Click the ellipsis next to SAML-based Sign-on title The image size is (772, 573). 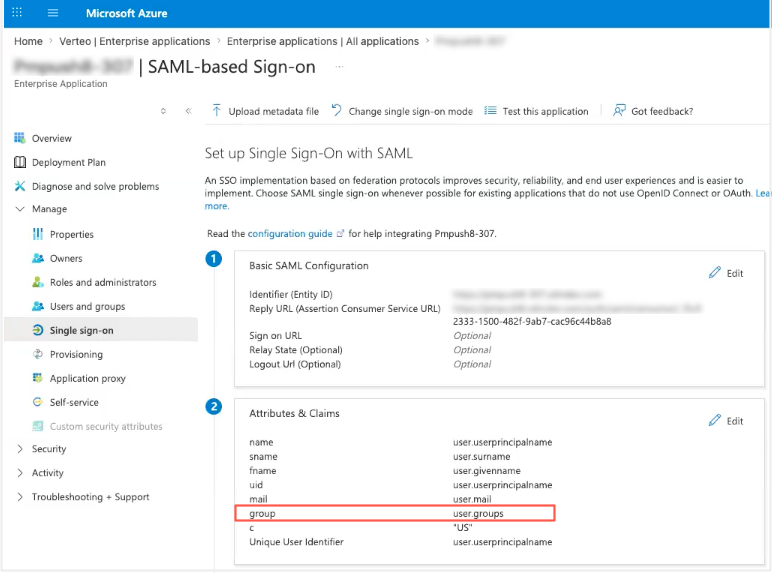[339, 66]
